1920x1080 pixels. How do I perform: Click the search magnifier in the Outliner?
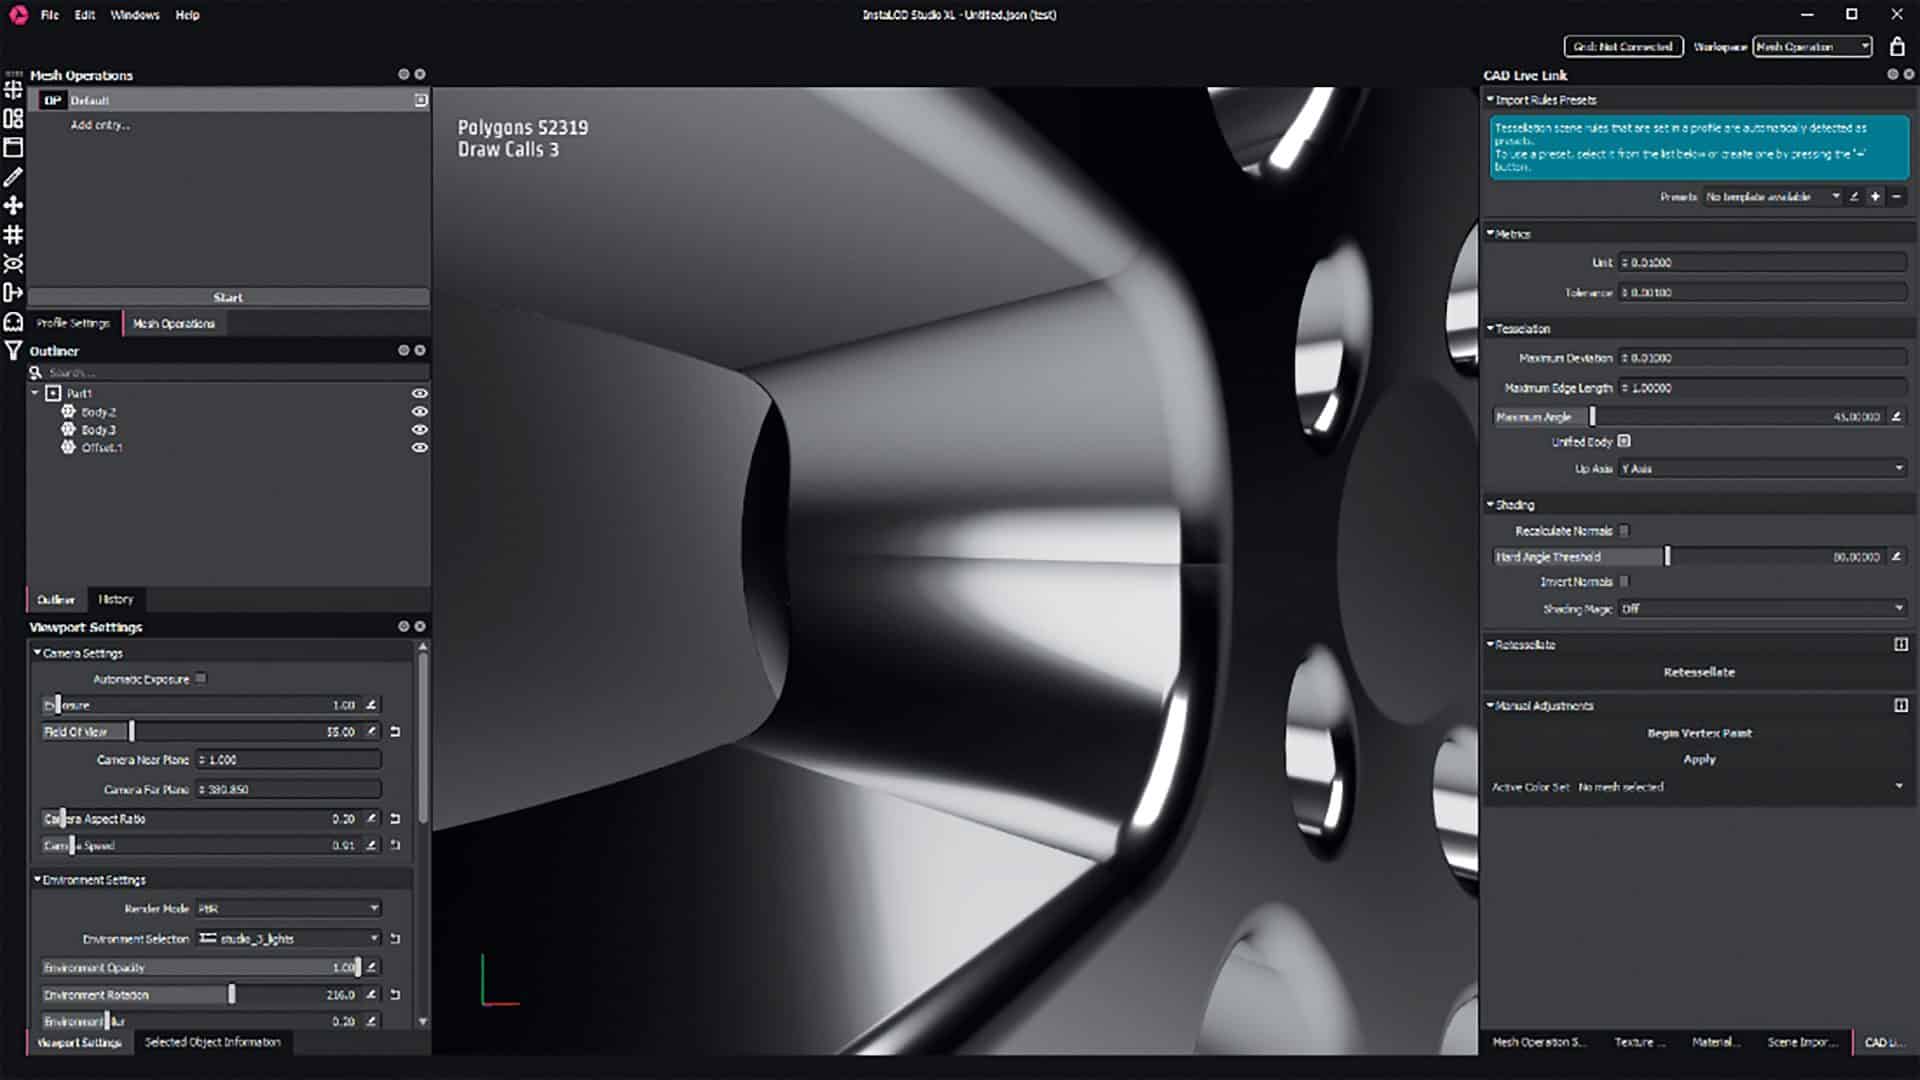point(34,371)
